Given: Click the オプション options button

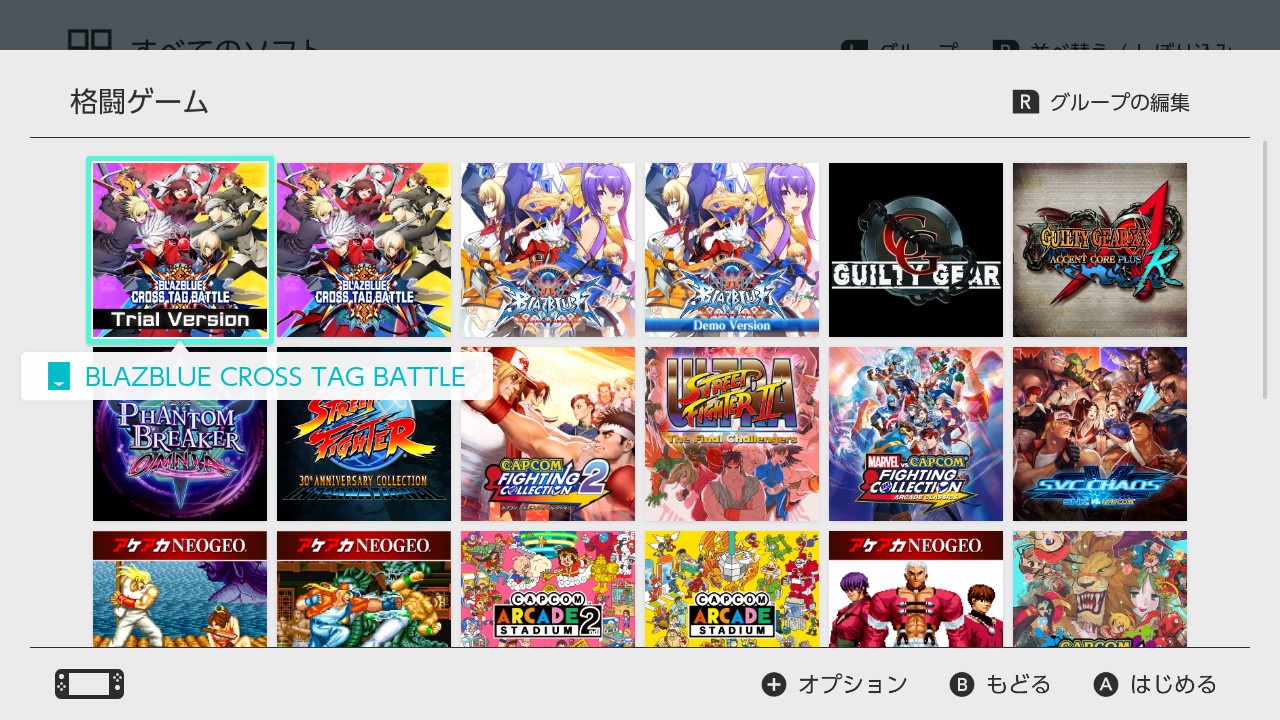Looking at the screenshot, I should click(x=835, y=684).
